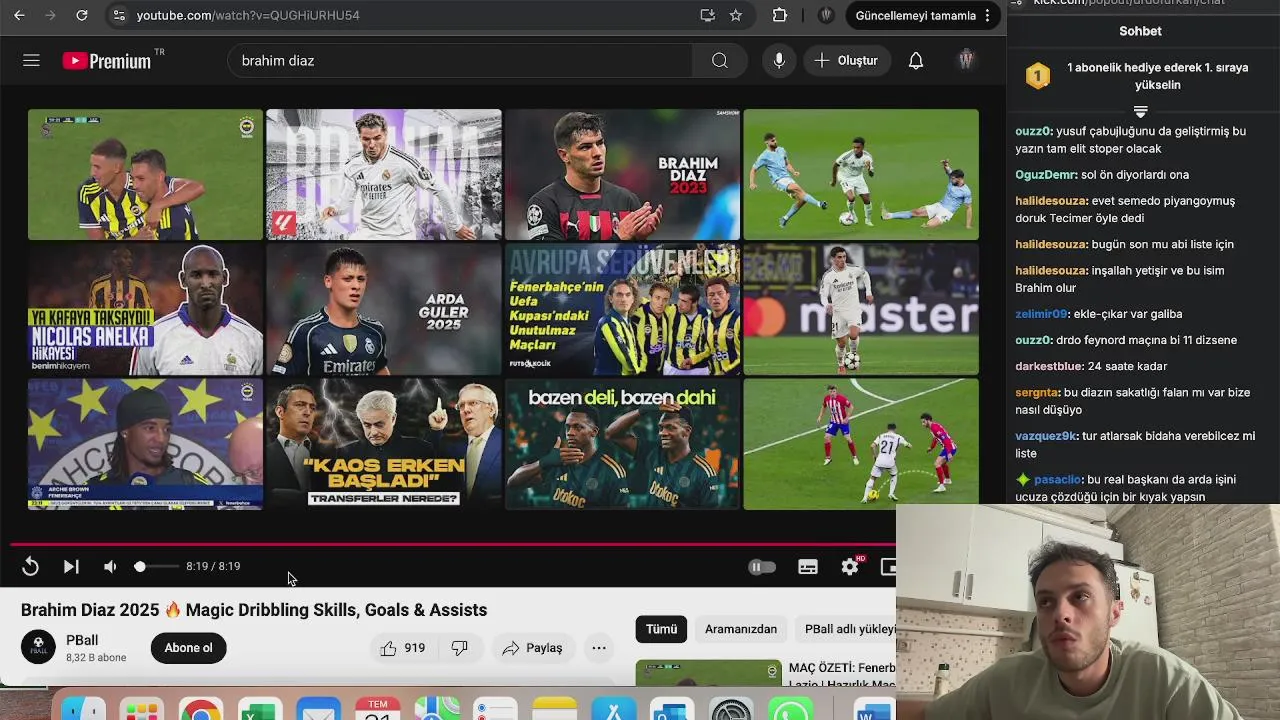Go back in the browser
The image size is (1280, 720).
19,15
